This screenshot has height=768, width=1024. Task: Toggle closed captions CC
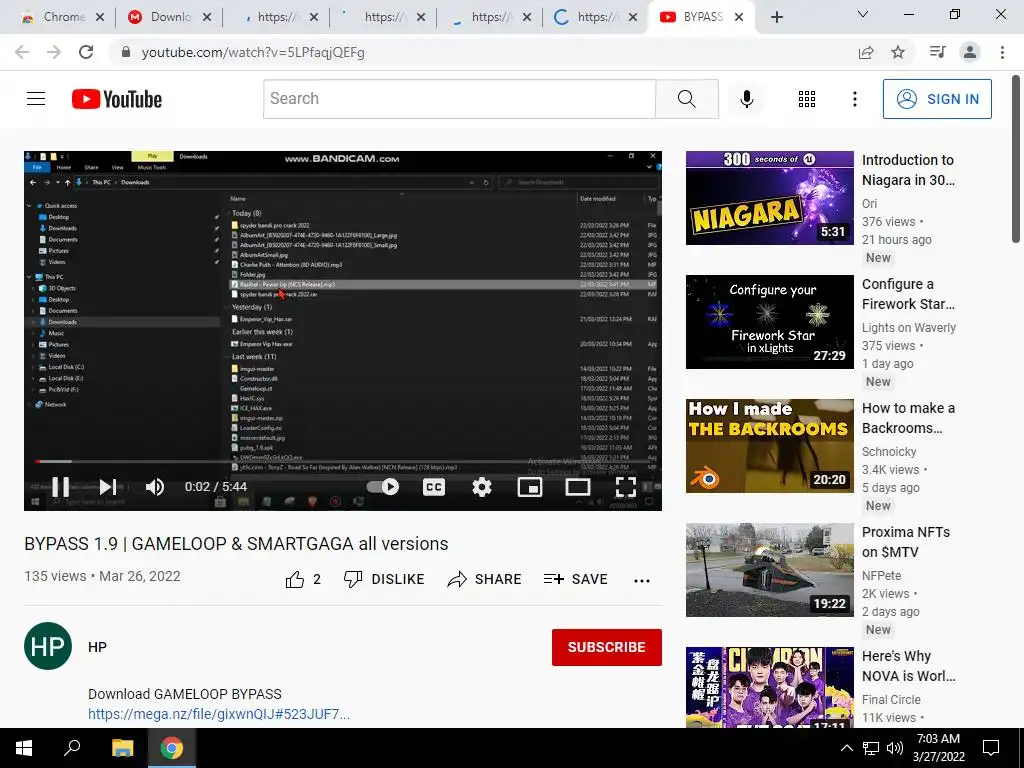(434, 487)
